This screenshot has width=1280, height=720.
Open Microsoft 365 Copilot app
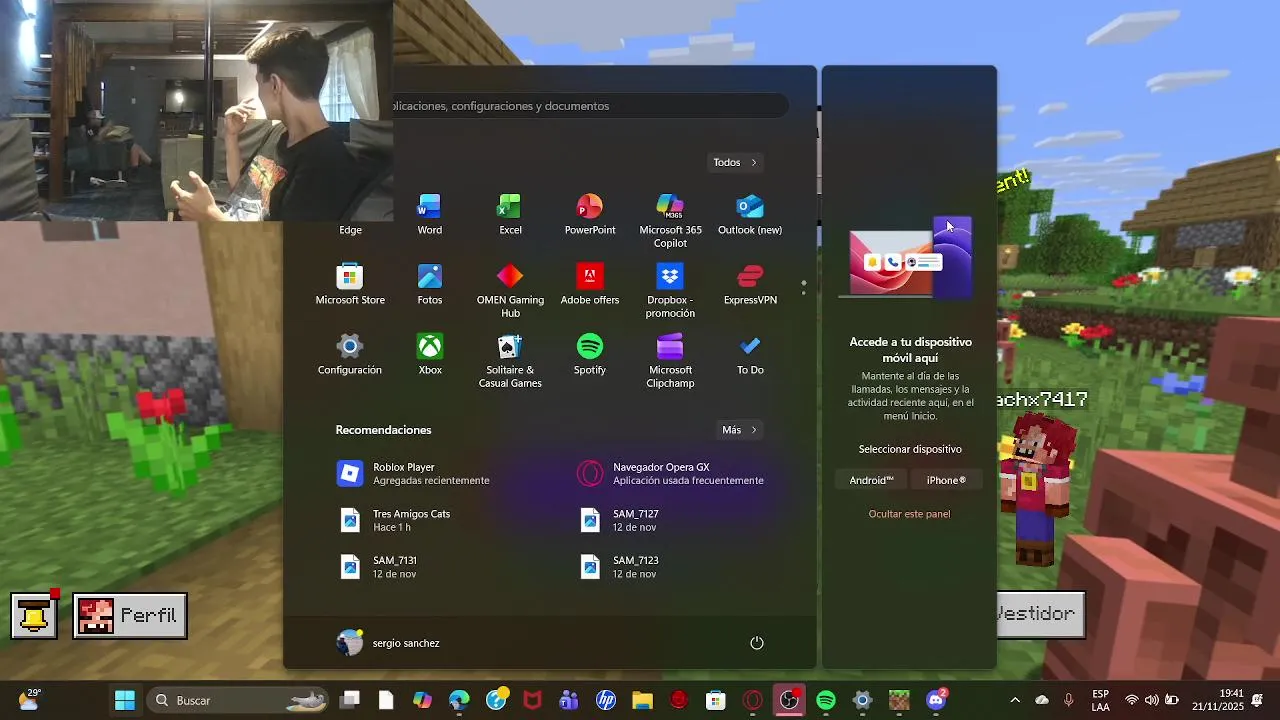point(670,221)
